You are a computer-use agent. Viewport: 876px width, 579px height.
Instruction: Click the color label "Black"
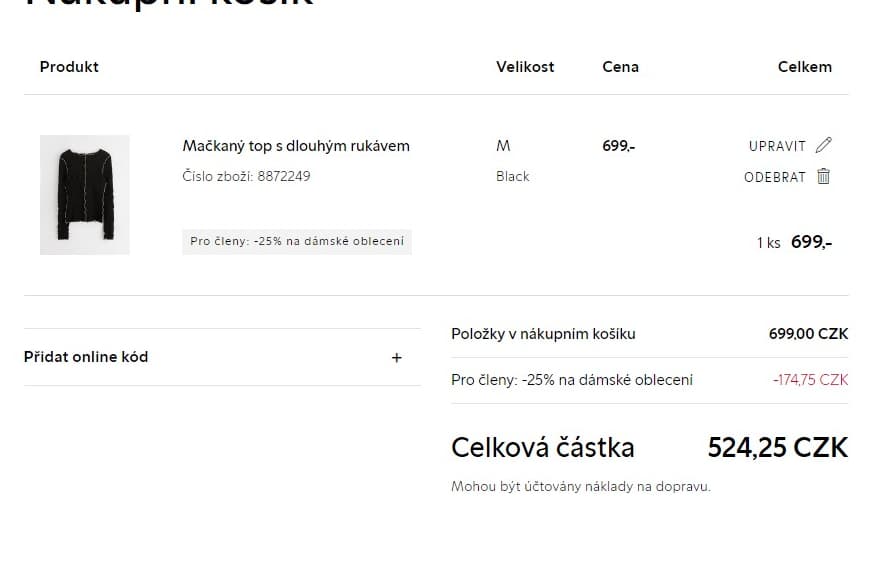click(513, 176)
